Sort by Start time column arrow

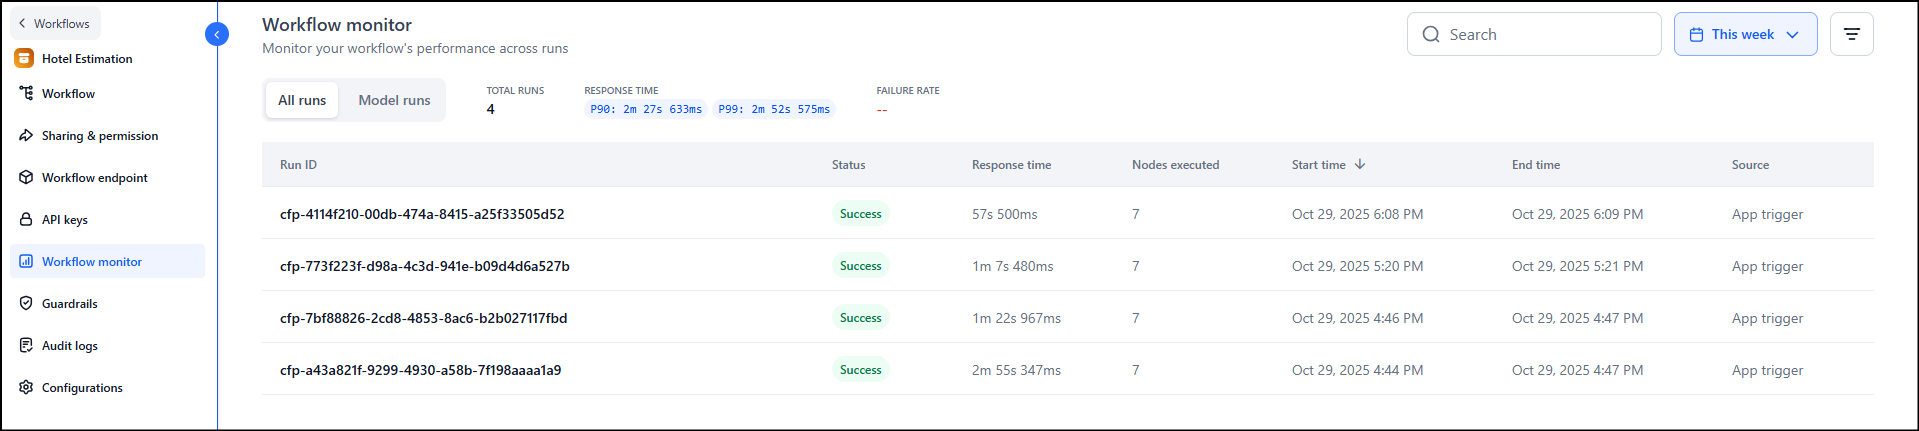(x=1360, y=165)
